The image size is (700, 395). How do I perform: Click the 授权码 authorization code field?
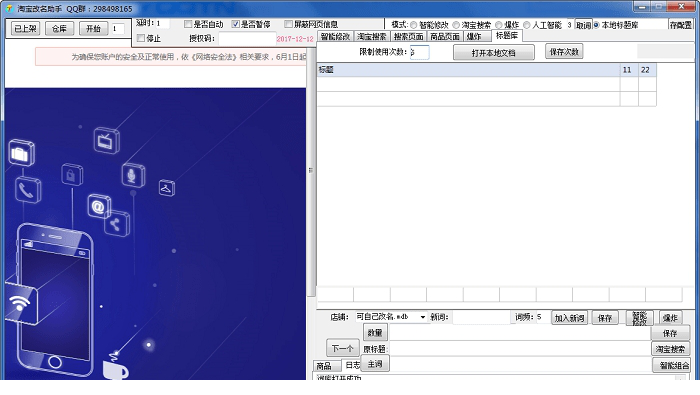coord(247,39)
